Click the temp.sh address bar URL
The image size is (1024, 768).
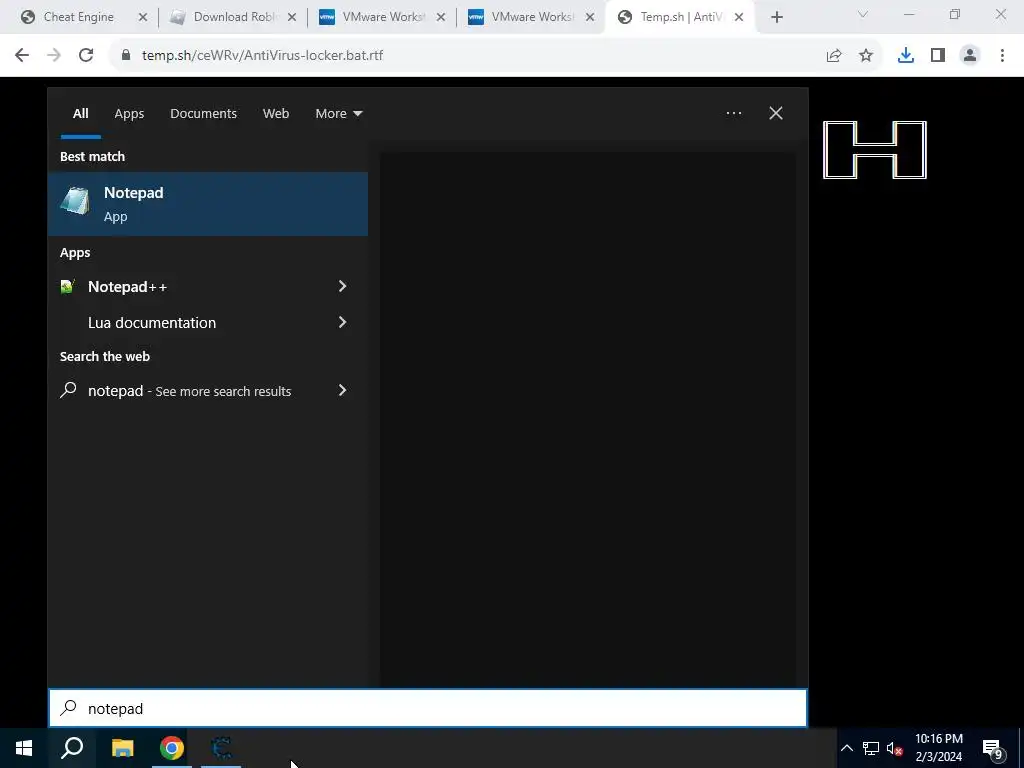(x=263, y=56)
